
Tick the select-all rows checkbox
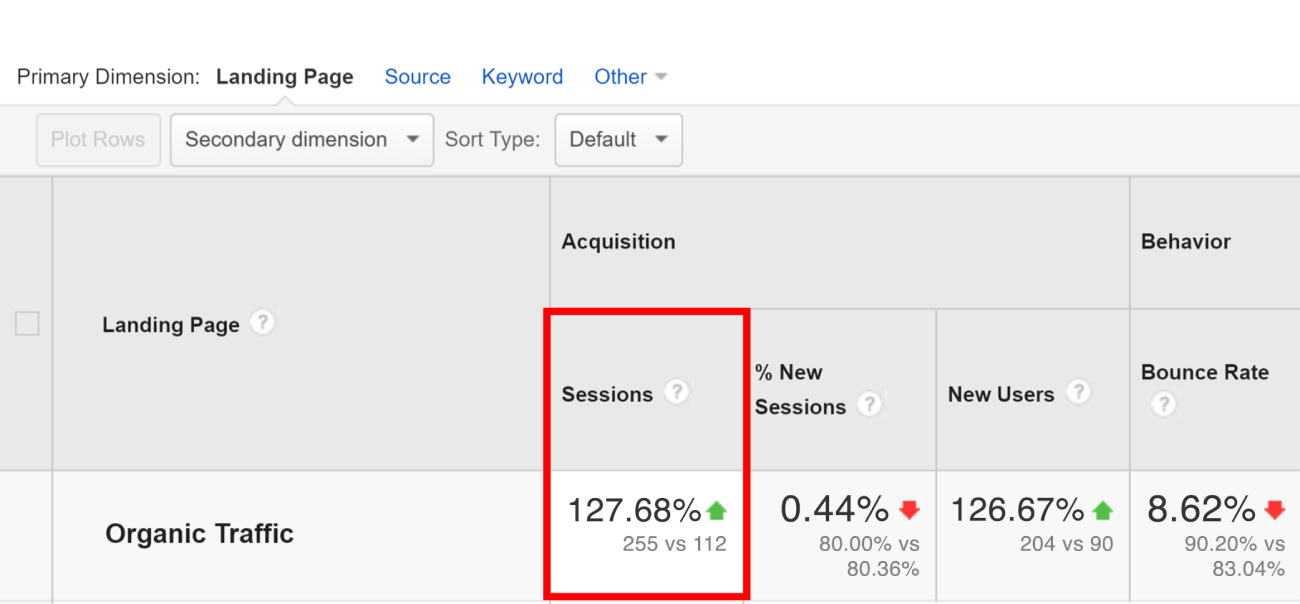point(27,324)
